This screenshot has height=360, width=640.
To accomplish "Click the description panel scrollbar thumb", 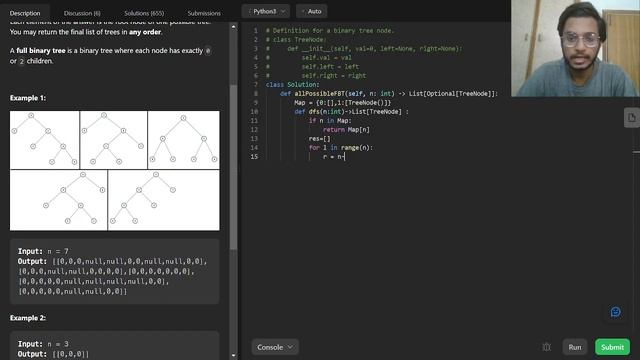I will point(233,167).
